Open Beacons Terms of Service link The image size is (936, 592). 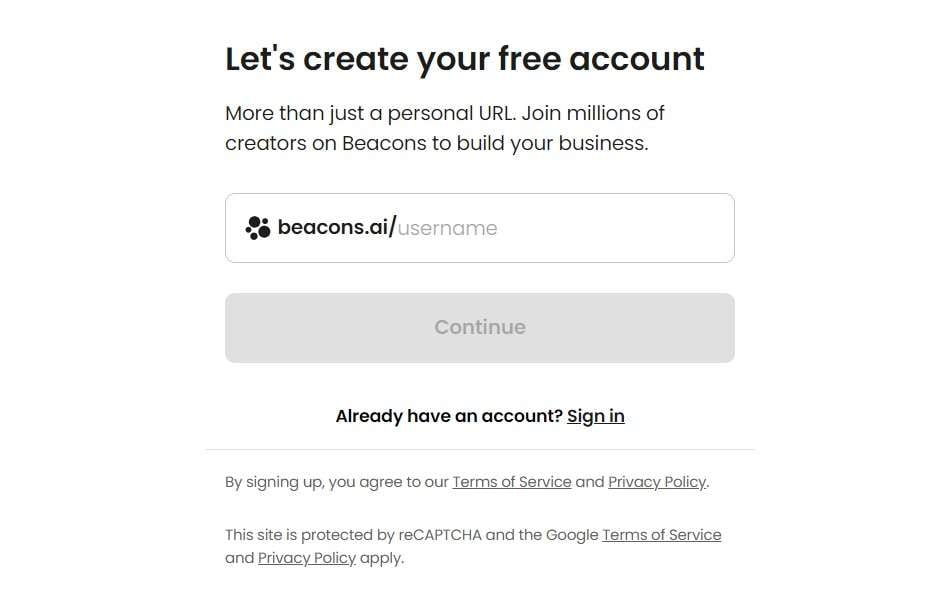coord(511,482)
